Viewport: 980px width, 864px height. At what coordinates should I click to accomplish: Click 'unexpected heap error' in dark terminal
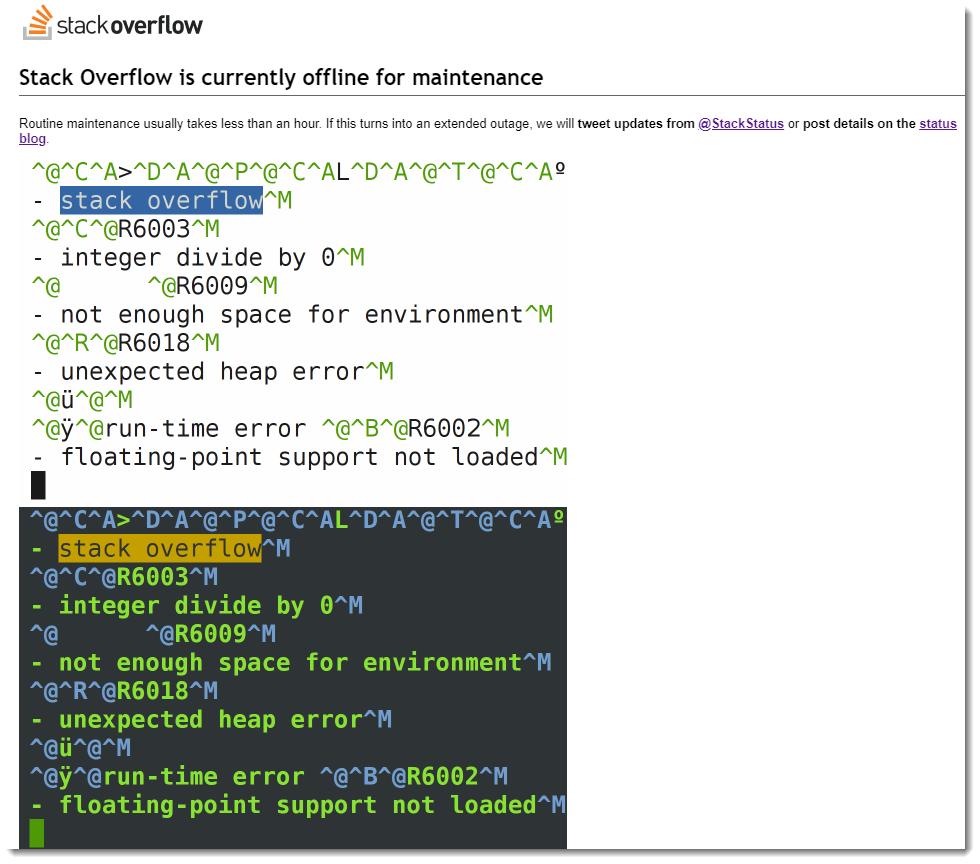tap(210, 719)
